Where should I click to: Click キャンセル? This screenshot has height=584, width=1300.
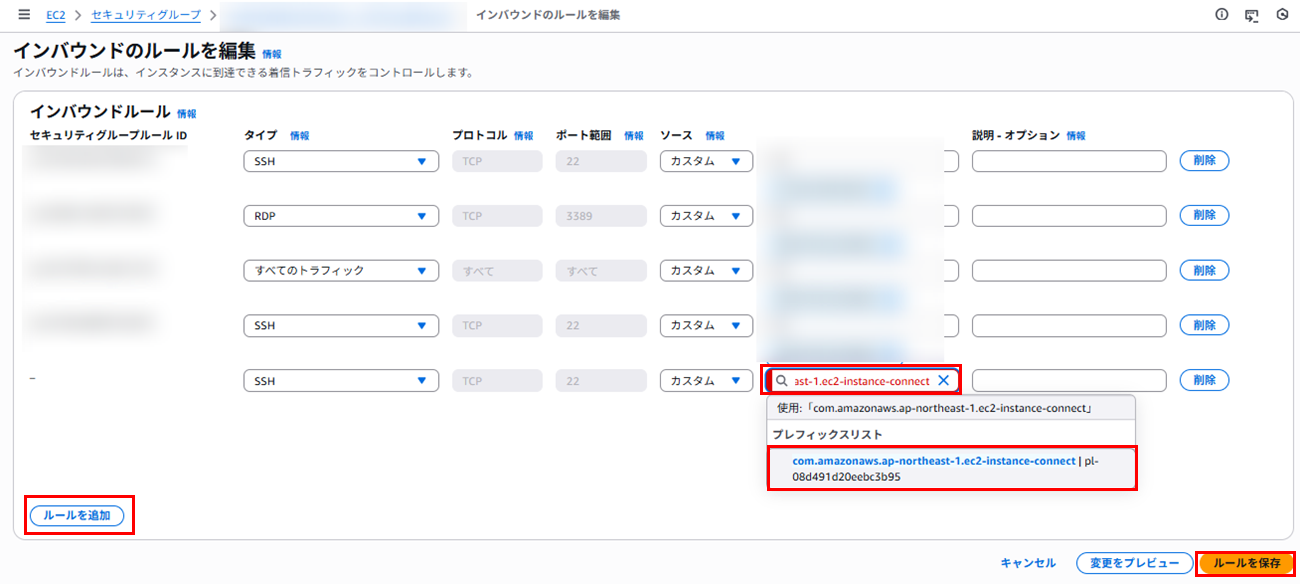click(1028, 563)
